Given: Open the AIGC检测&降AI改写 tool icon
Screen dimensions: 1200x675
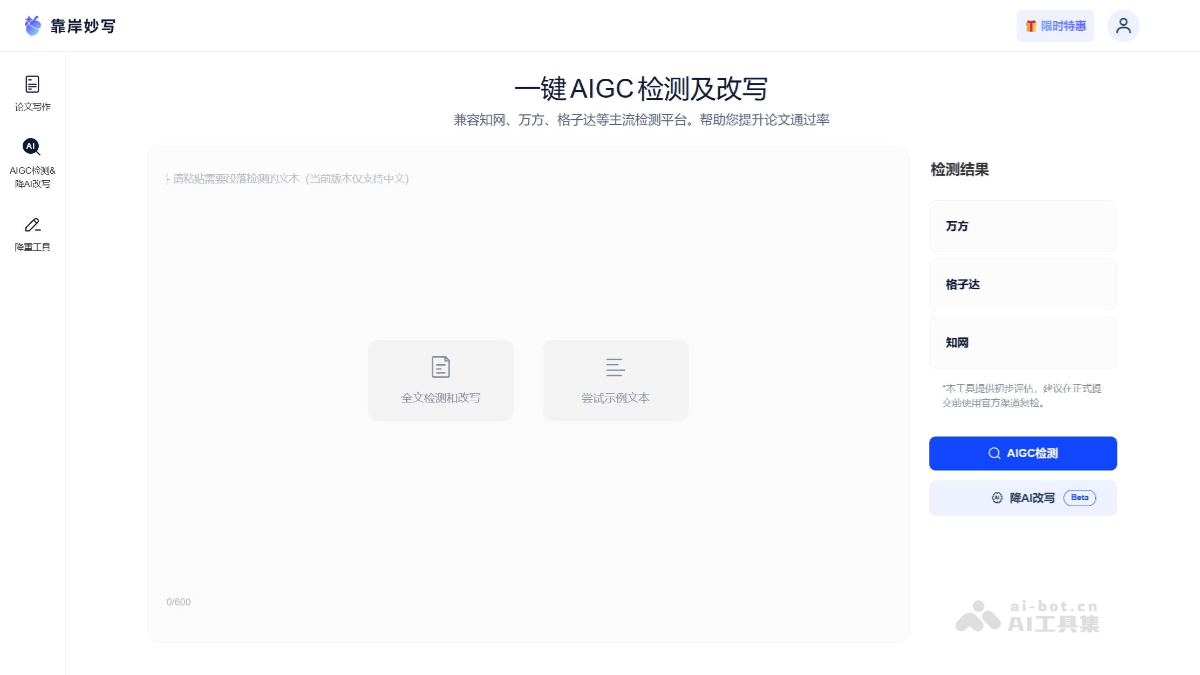Looking at the screenshot, I should point(33,147).
